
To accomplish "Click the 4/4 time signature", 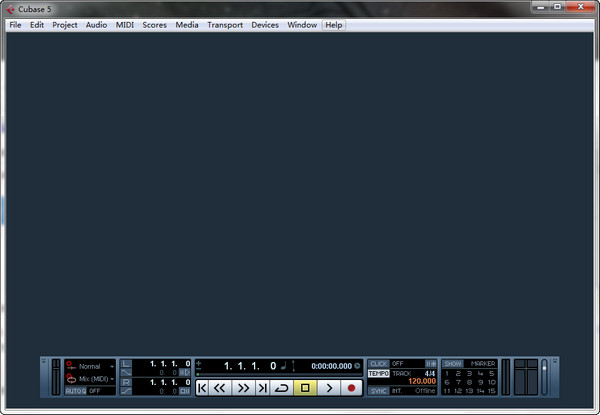I will coord(430,373).
